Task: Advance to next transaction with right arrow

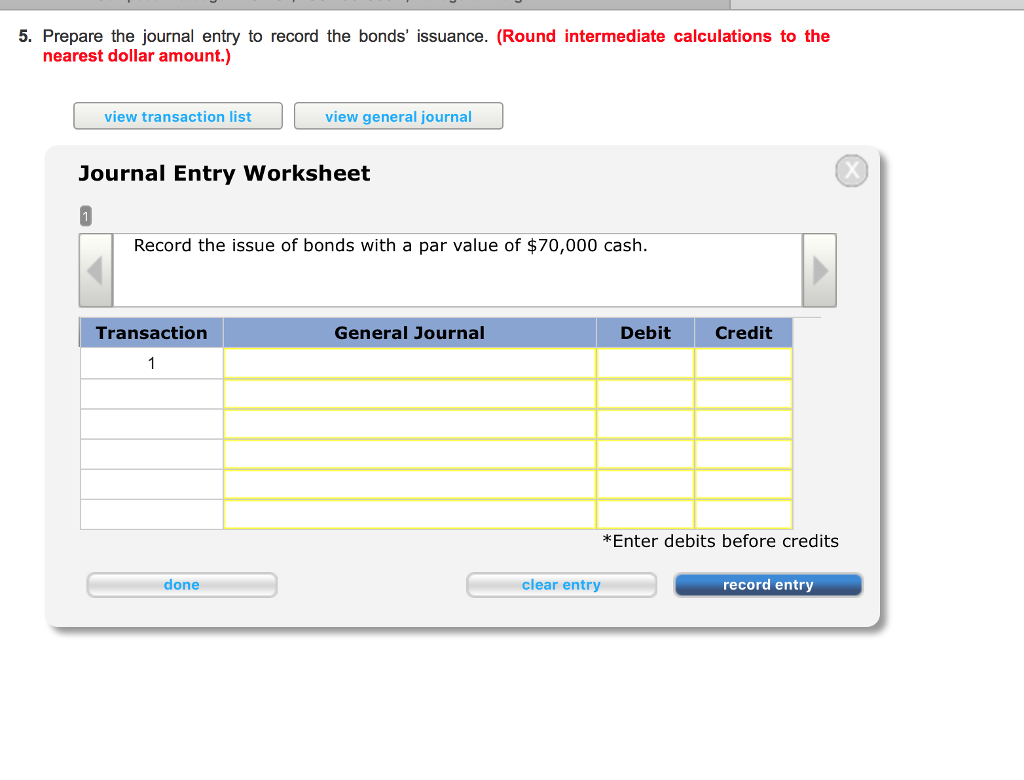Action: tap(820, 270)
